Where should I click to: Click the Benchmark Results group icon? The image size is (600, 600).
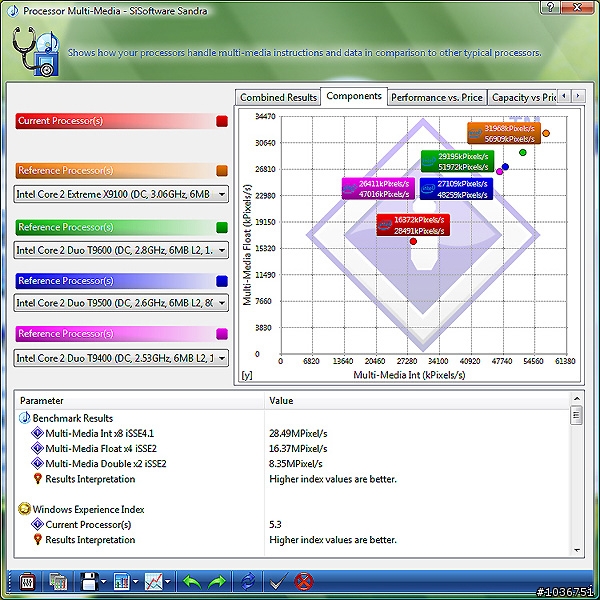(x=24, y=418)
